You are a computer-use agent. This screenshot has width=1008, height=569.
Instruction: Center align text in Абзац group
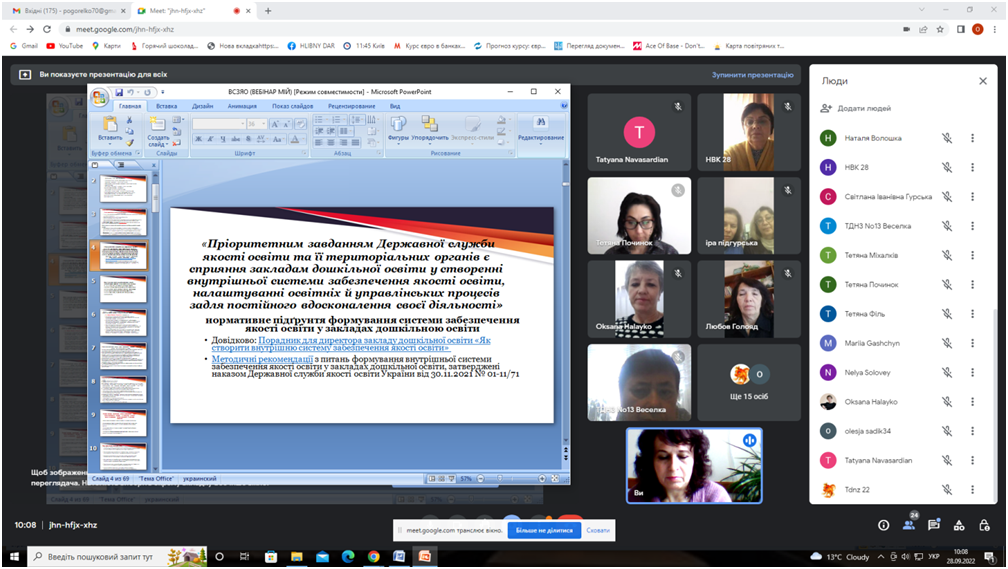tap(331, 142)
